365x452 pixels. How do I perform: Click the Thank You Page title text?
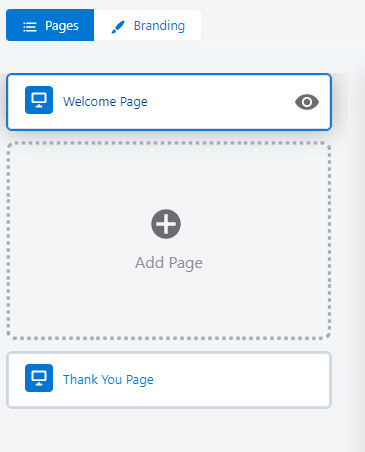pos(108,380)
